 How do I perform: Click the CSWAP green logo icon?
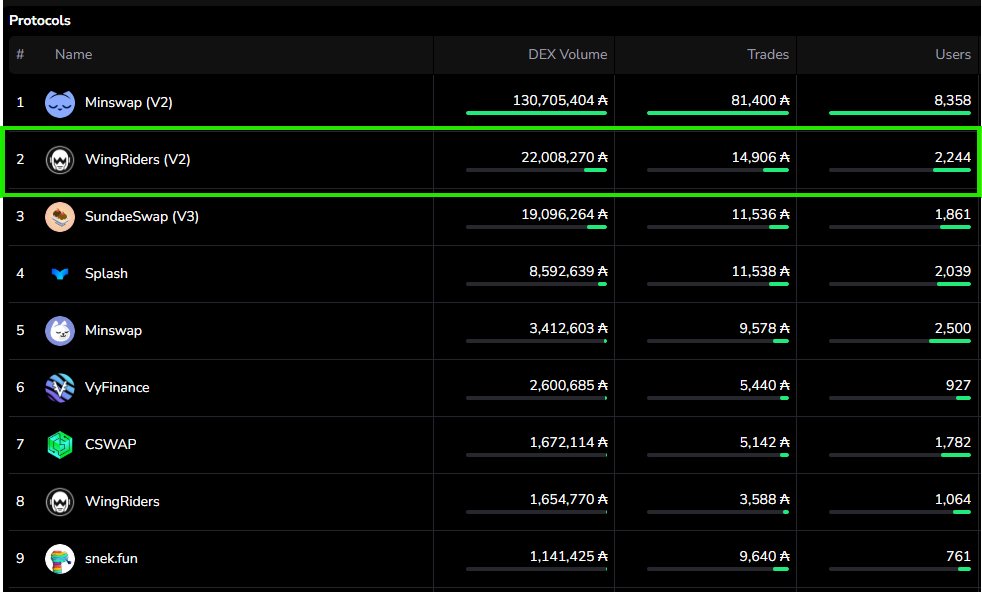(60, 444)
